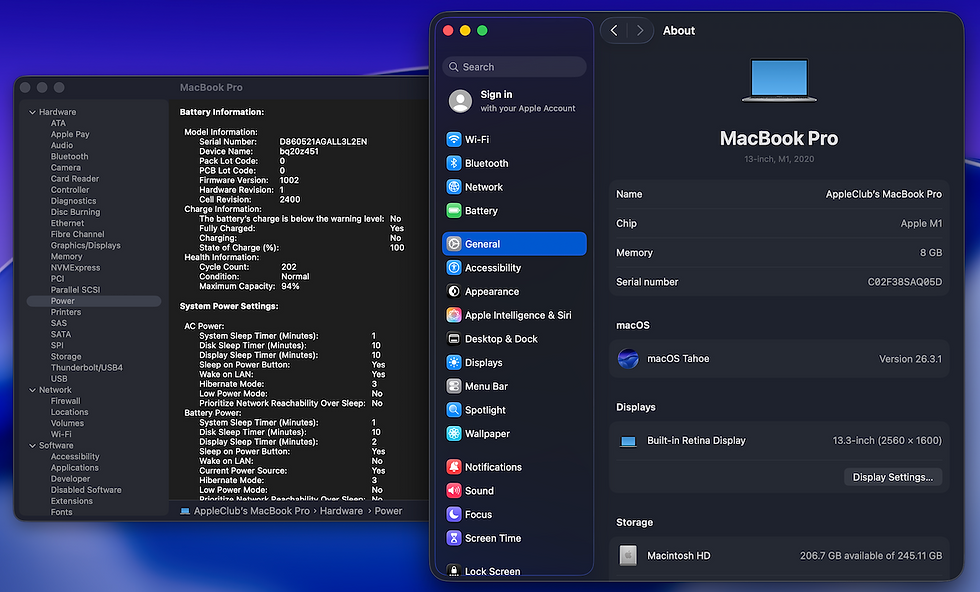Select Locations under Network section
Screen dimensions: 980x592
pos(69,413)
